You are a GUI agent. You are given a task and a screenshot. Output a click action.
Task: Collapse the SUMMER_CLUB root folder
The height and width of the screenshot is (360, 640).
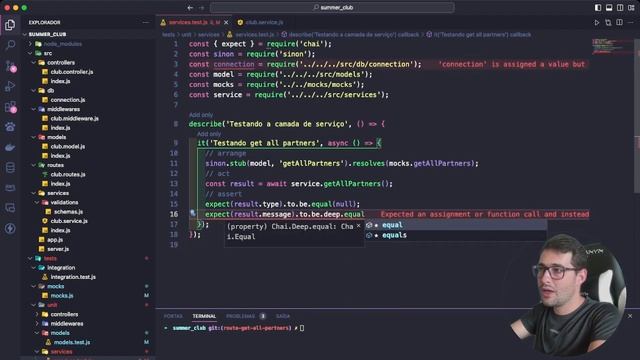[x=25, y=34]
